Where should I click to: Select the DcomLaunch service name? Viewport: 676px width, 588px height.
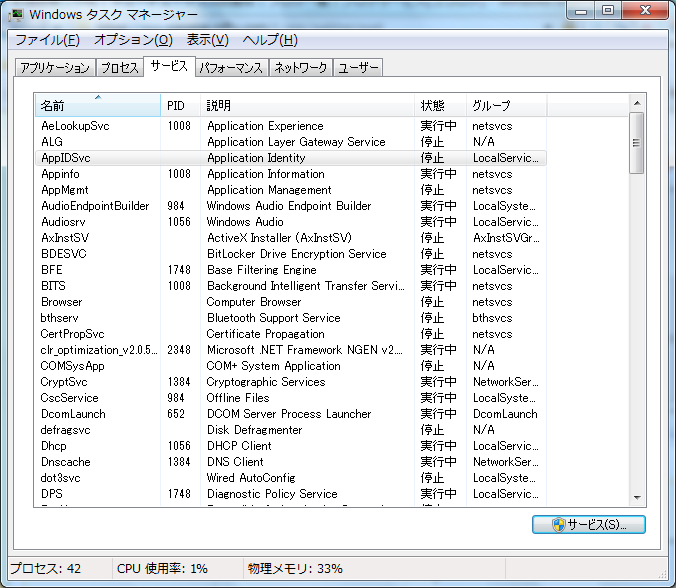click(73, 414)
